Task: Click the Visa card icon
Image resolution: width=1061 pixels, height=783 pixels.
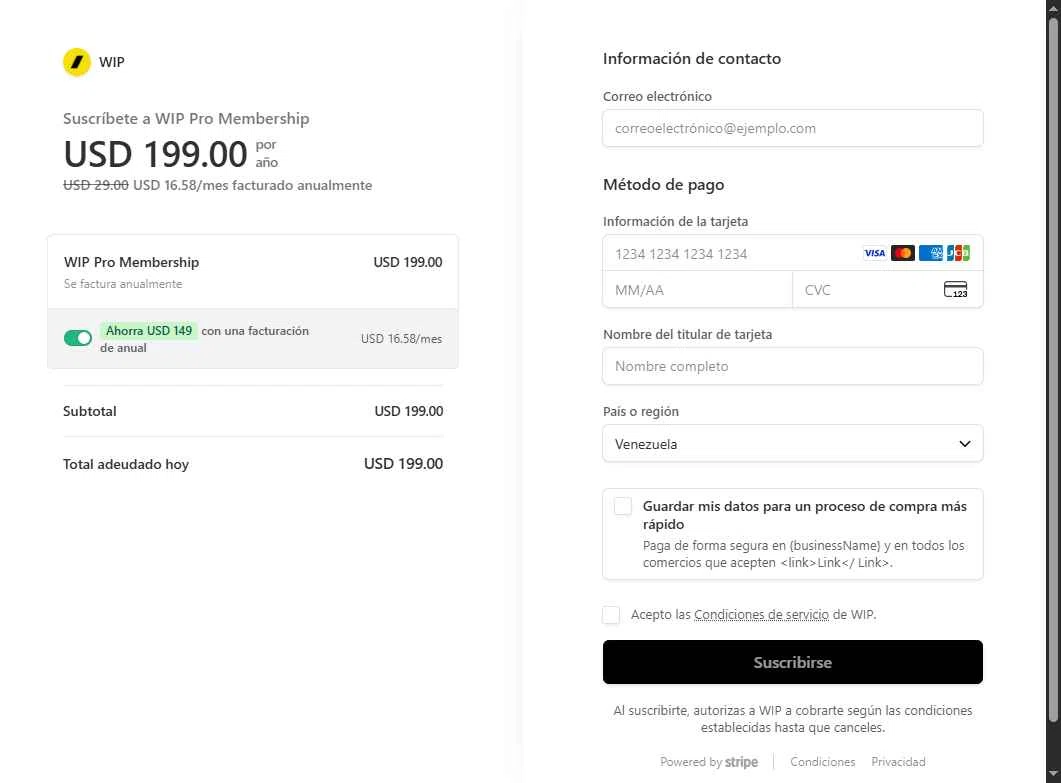Action: 874,253
